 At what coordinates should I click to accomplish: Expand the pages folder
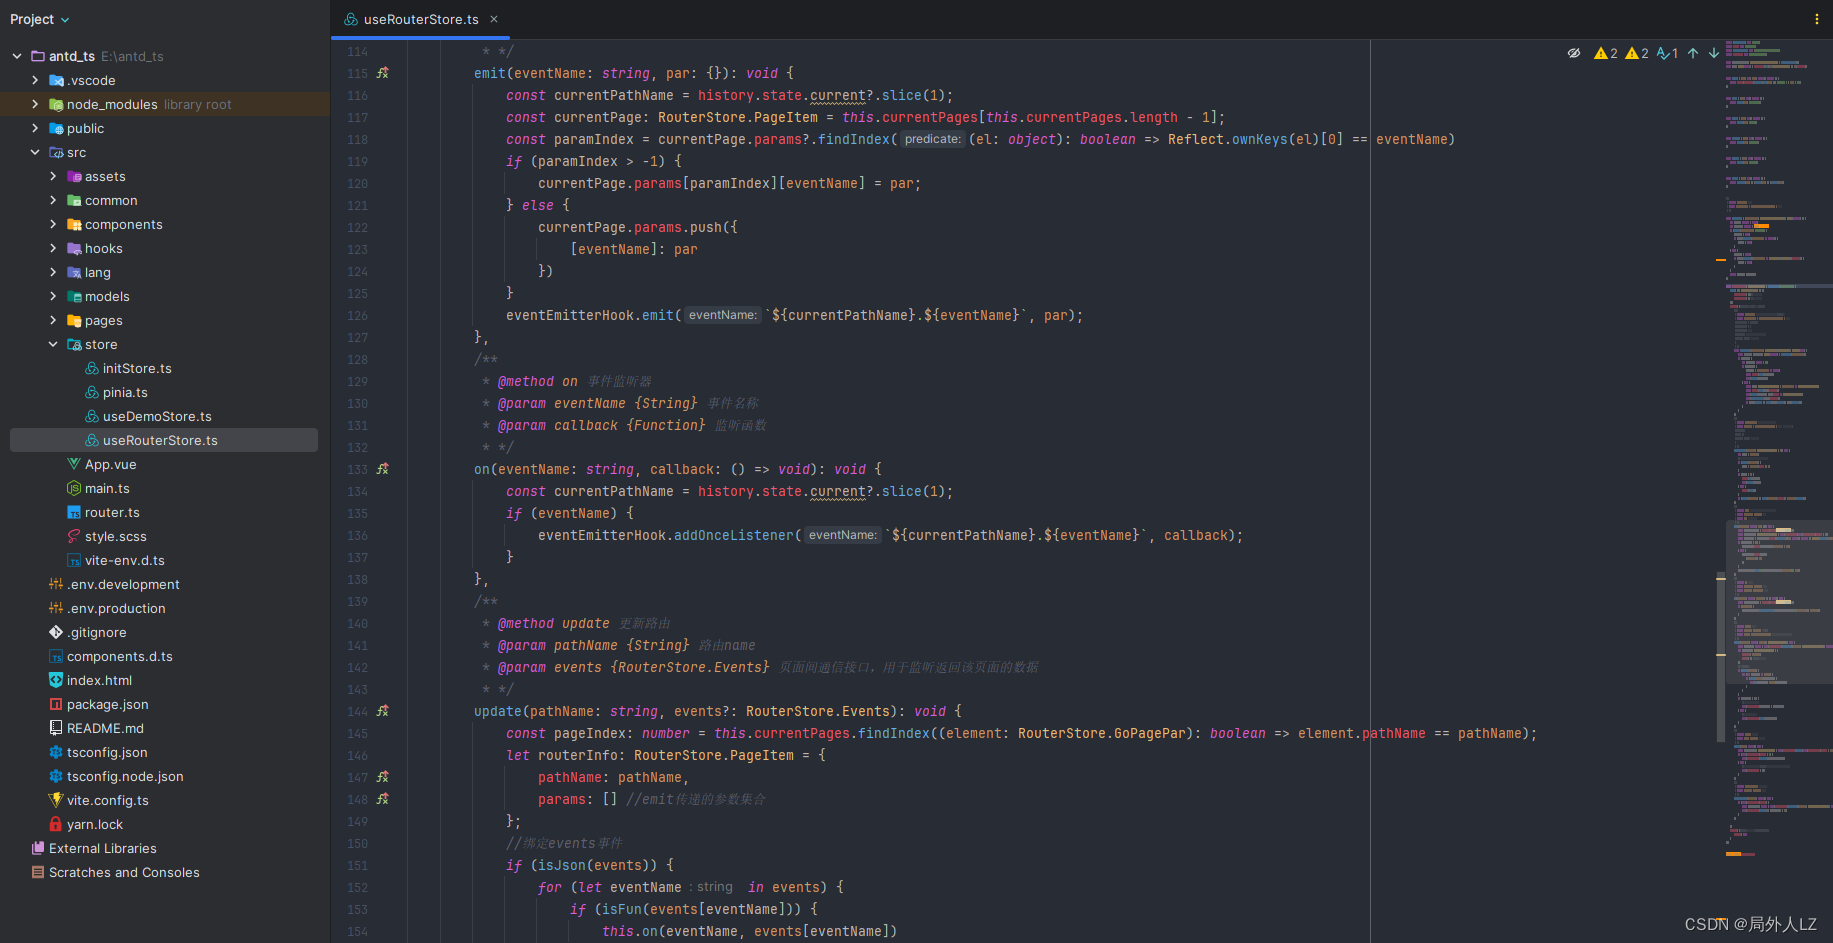pos(53,320)
